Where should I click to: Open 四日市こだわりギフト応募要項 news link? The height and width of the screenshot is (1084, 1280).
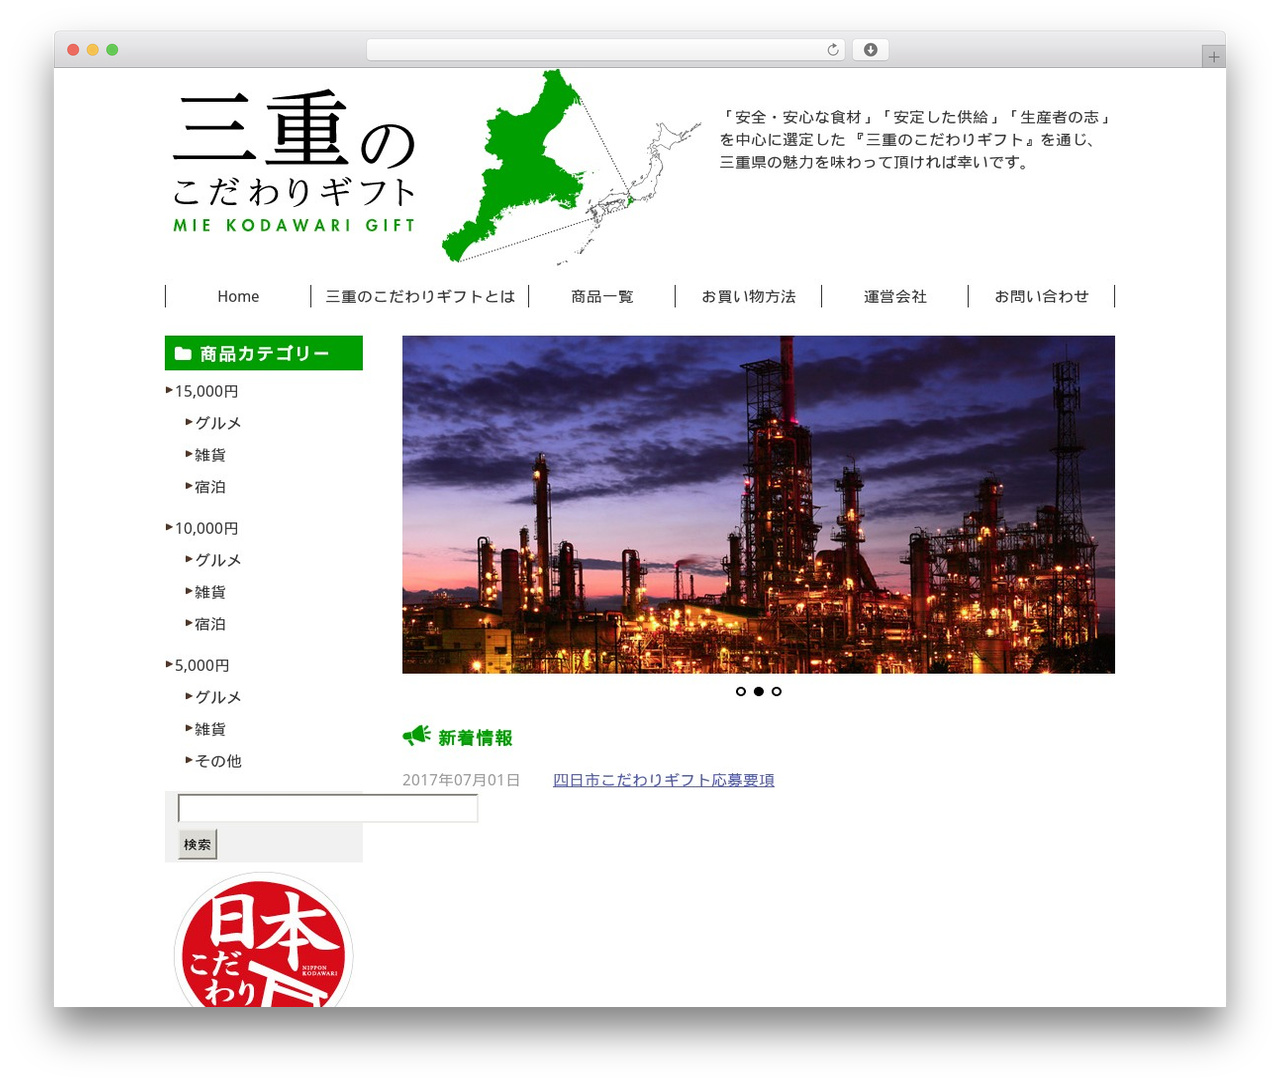click(x=664, y=780)
